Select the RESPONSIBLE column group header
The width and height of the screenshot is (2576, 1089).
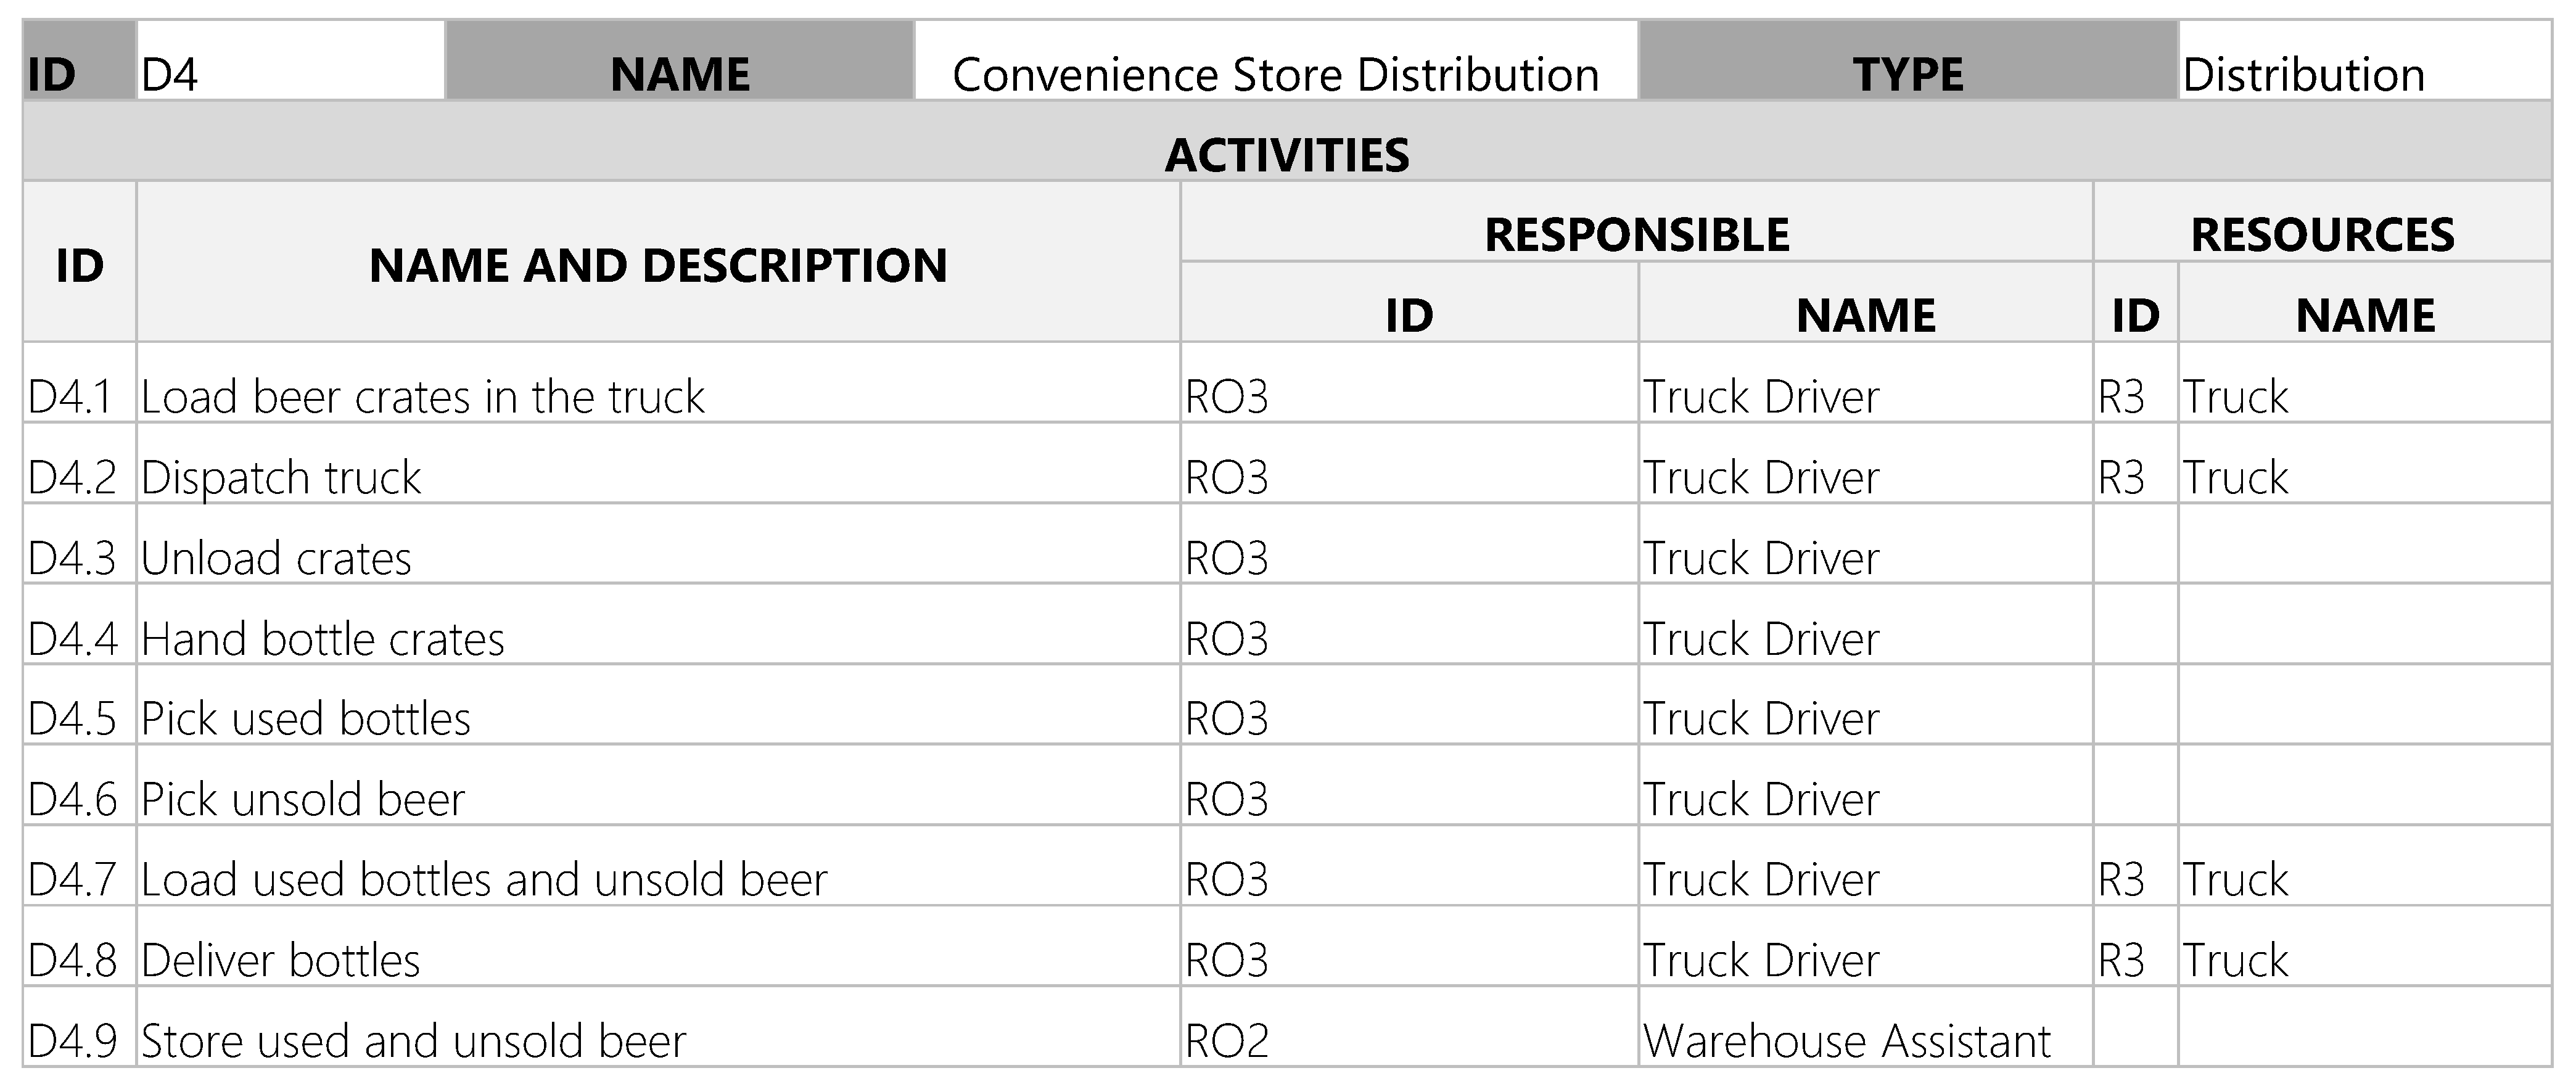1636,234
